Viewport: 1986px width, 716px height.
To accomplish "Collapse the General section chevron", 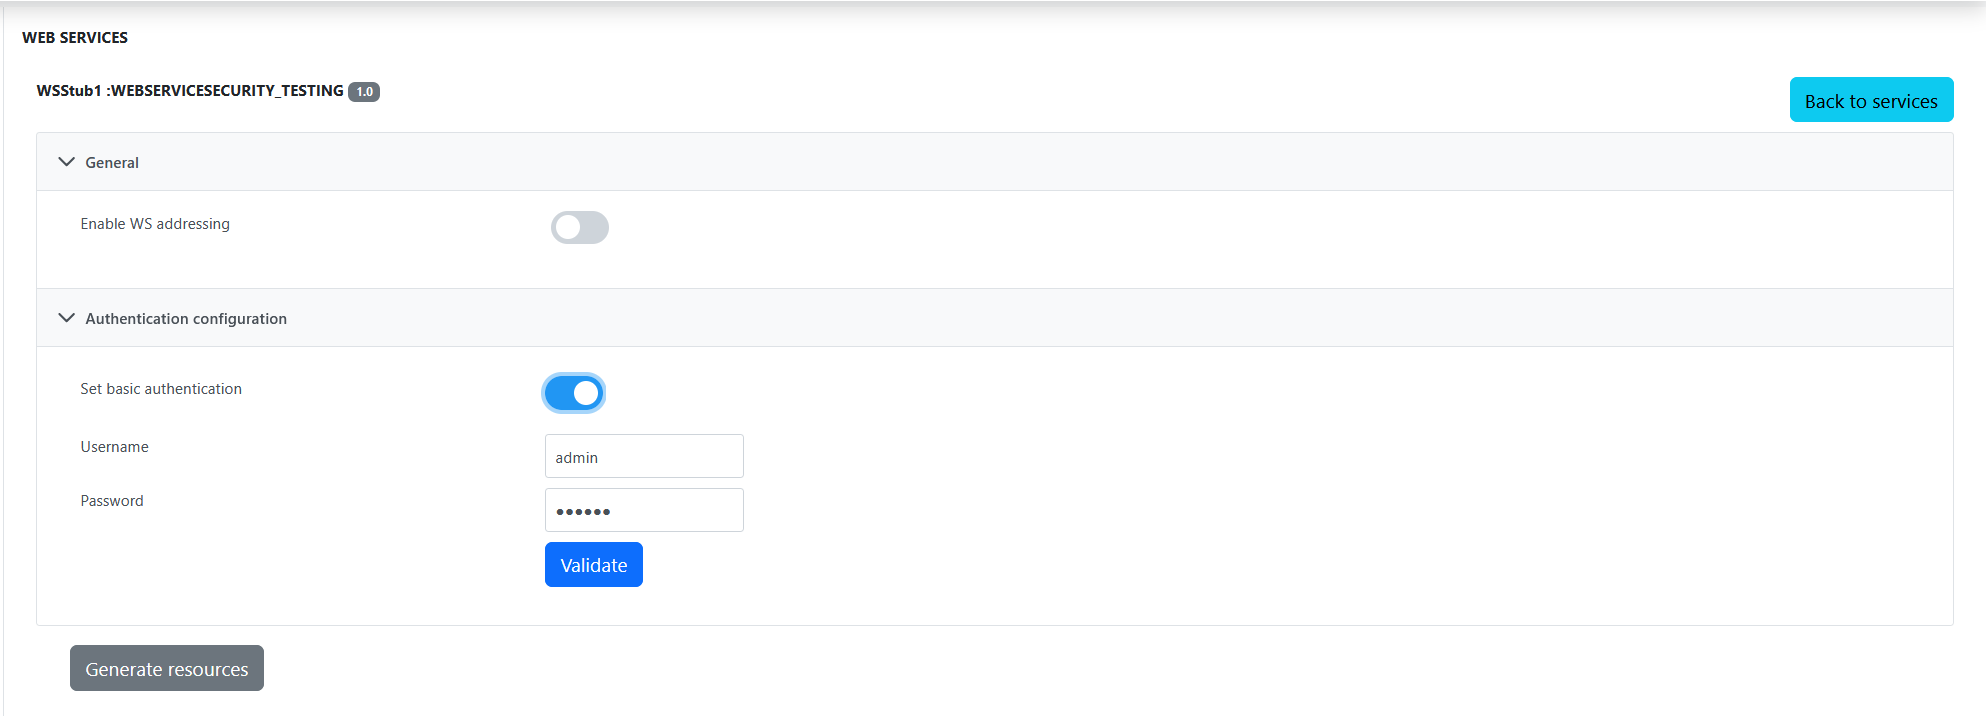I will (x=66, y=162).
